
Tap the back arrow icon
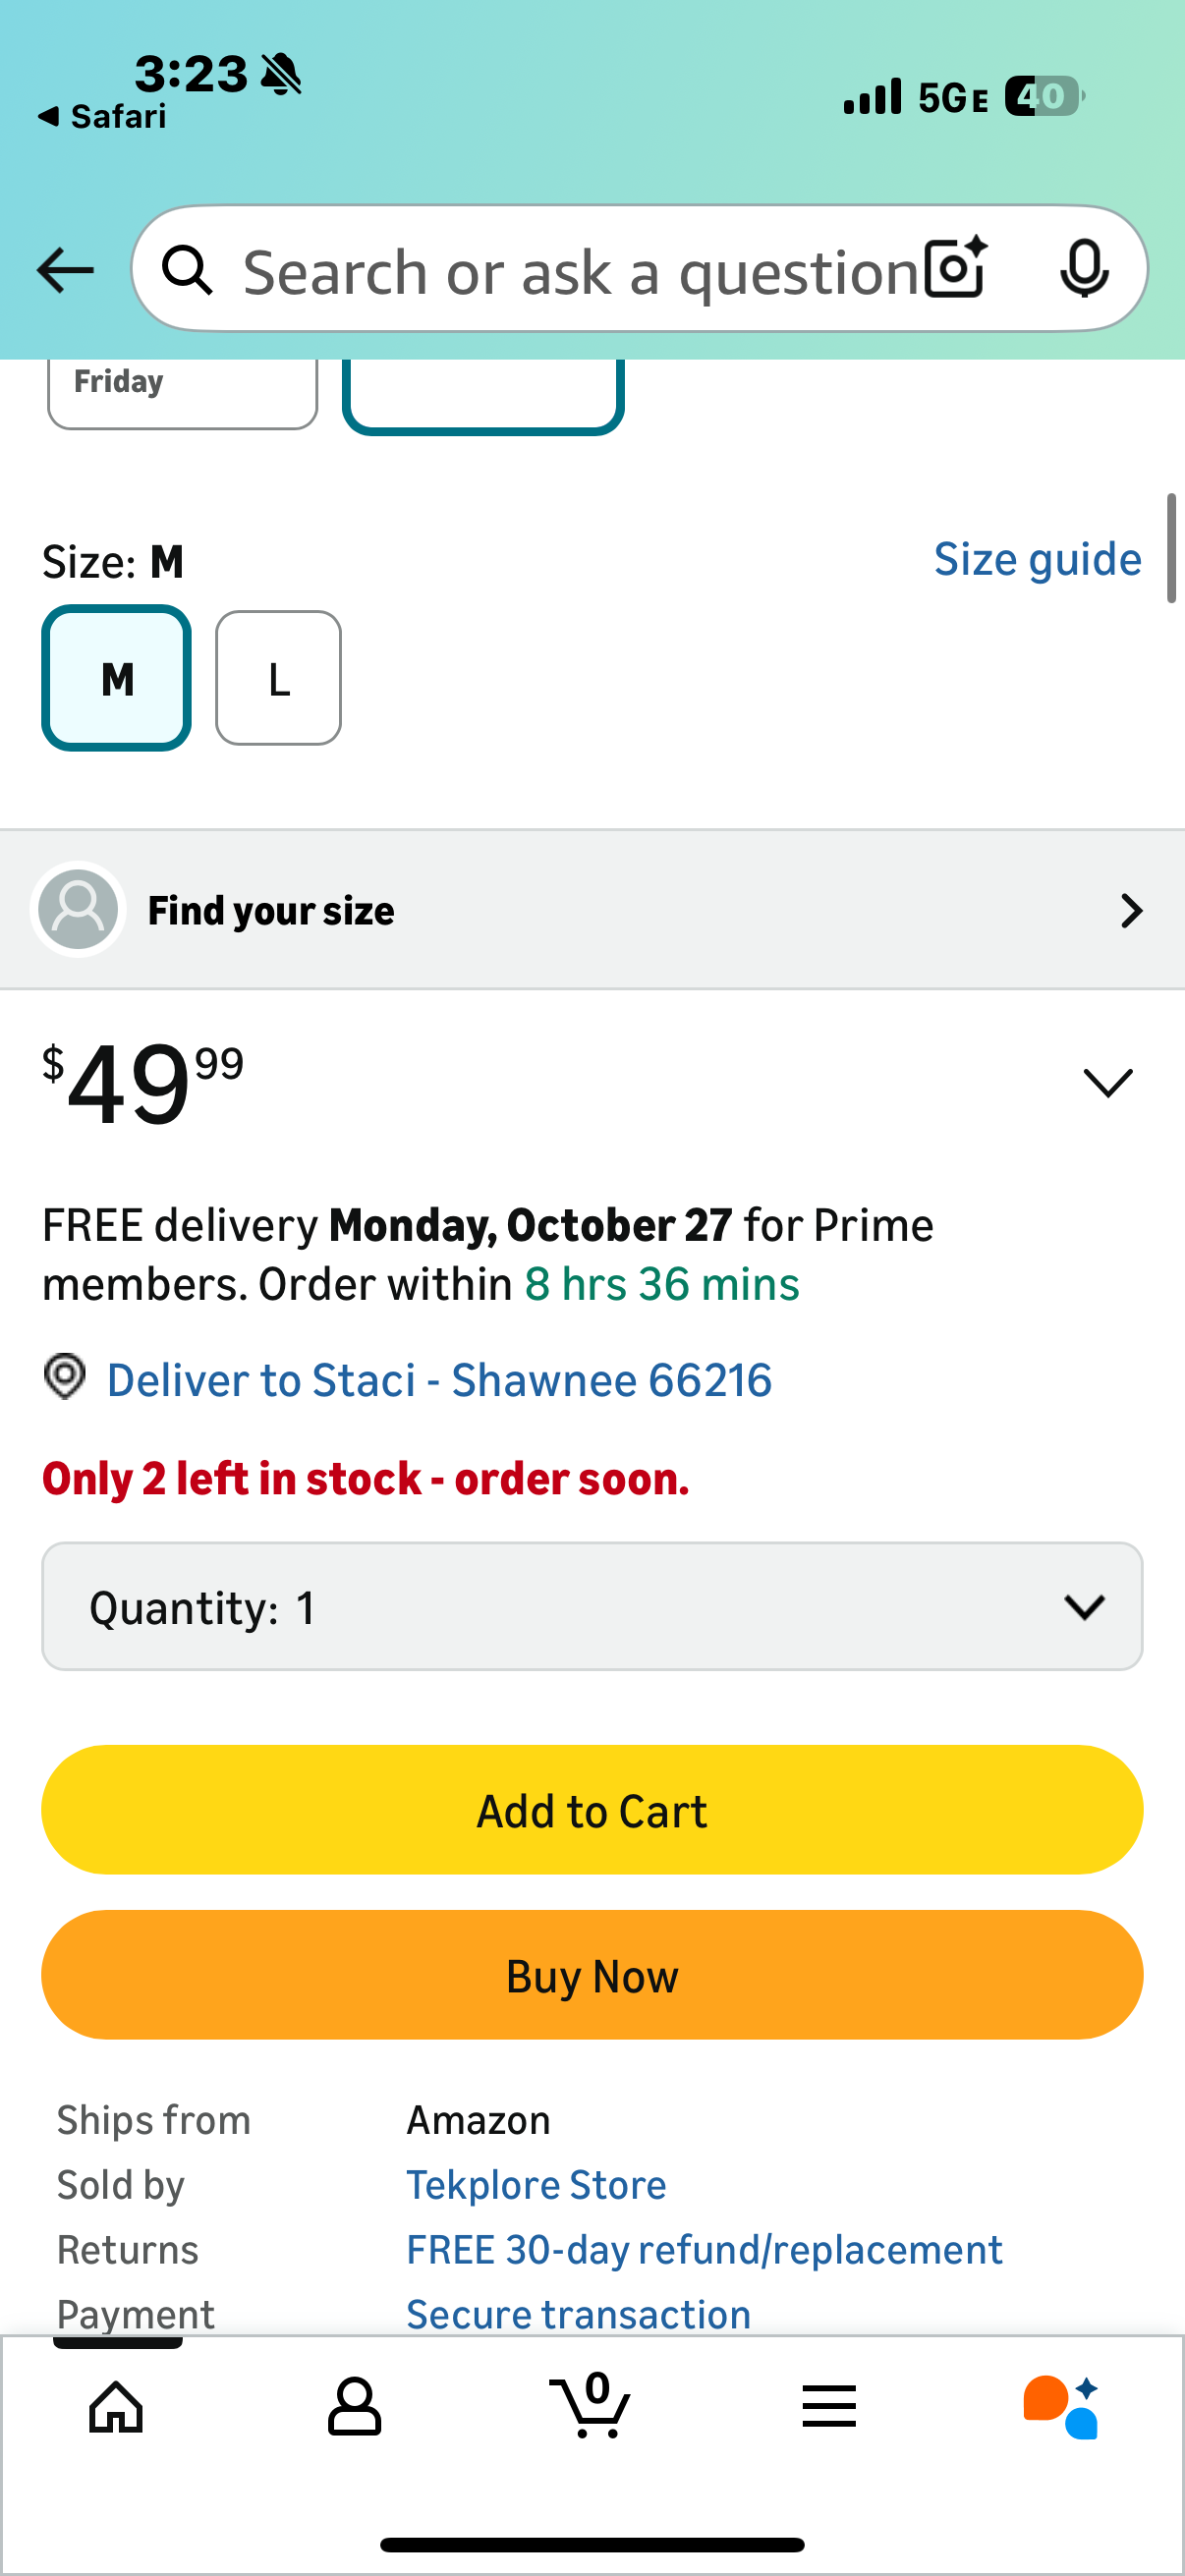[65, 270]
